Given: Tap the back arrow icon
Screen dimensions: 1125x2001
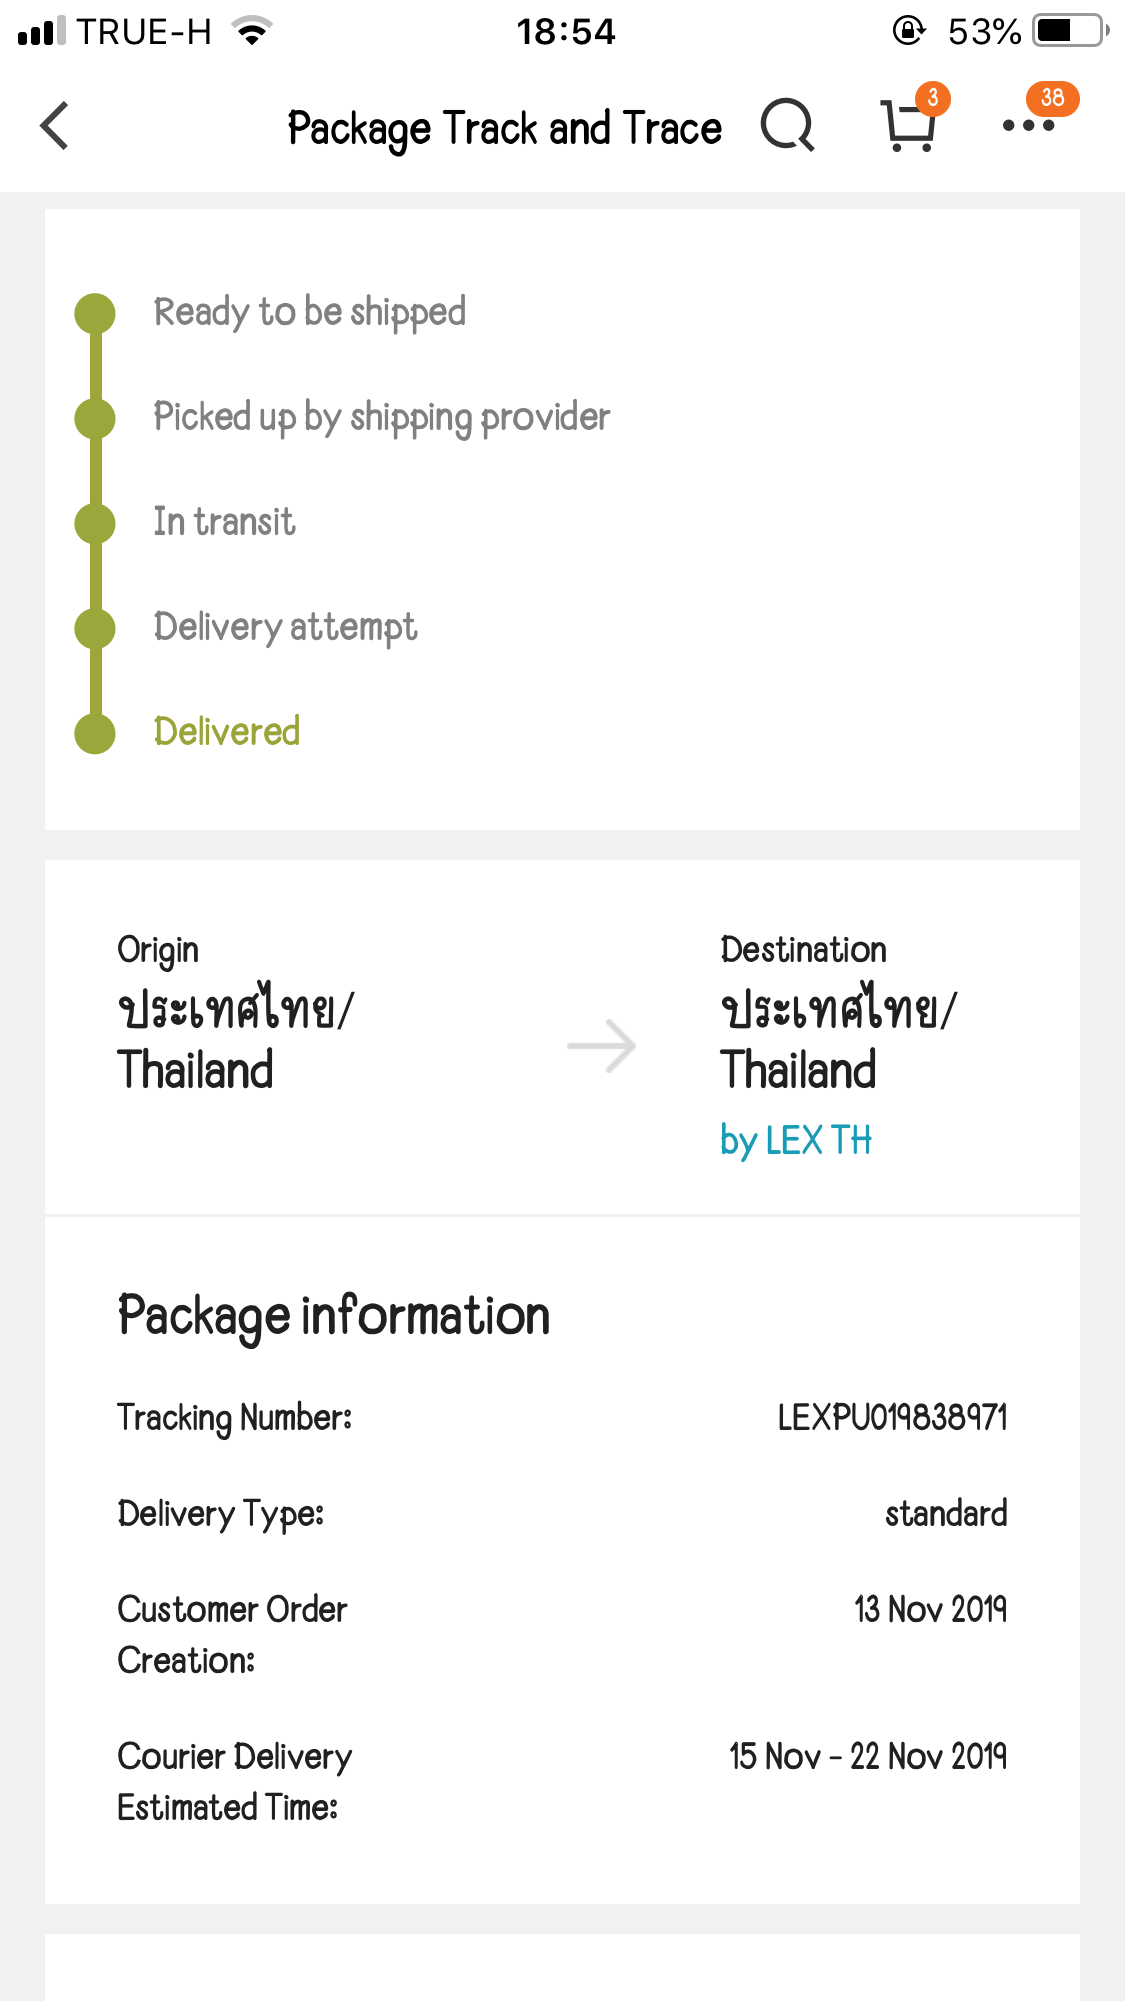Looking at the screenshot, I should (x=55, y=126).
